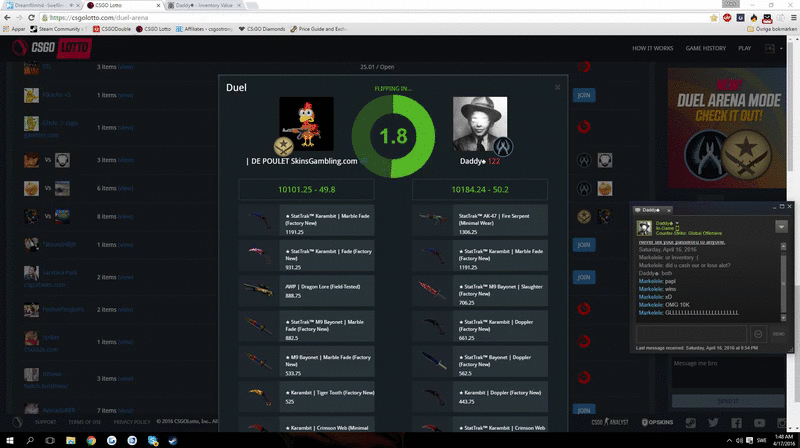This screenshot has height=448, width=800.
Task: Click the red spinner on the 25.01 Open row
Action: point(584,66)
